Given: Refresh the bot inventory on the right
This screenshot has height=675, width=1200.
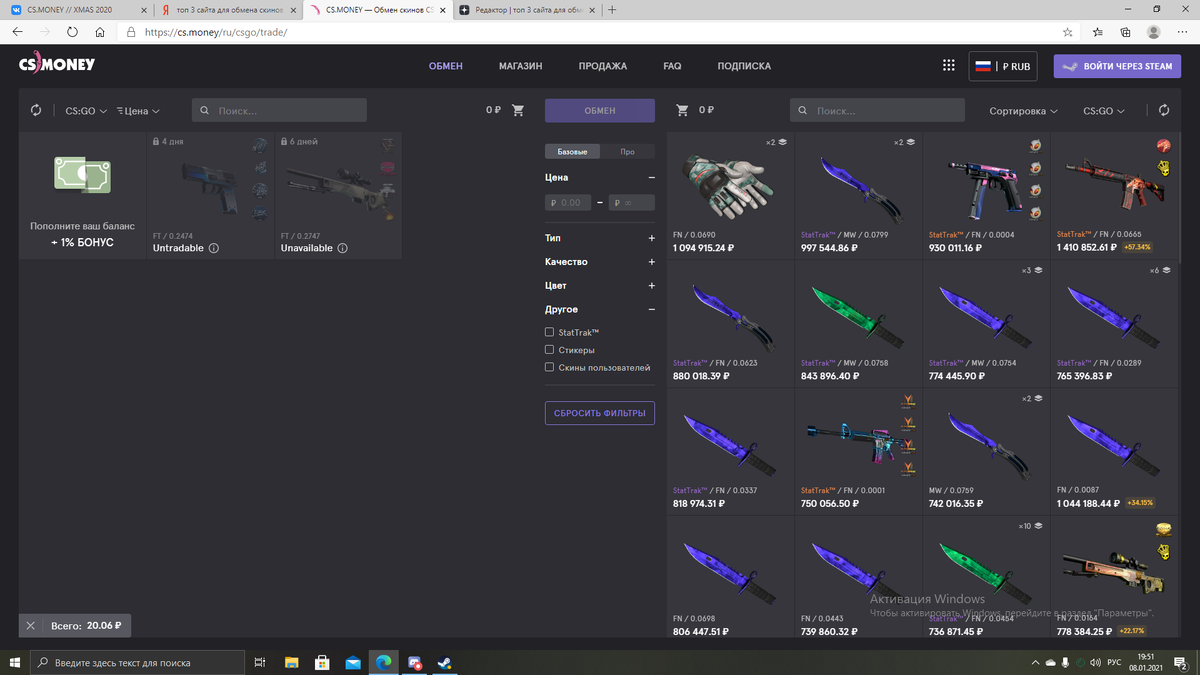Looking at the screenshot, I should point(1163,111).
